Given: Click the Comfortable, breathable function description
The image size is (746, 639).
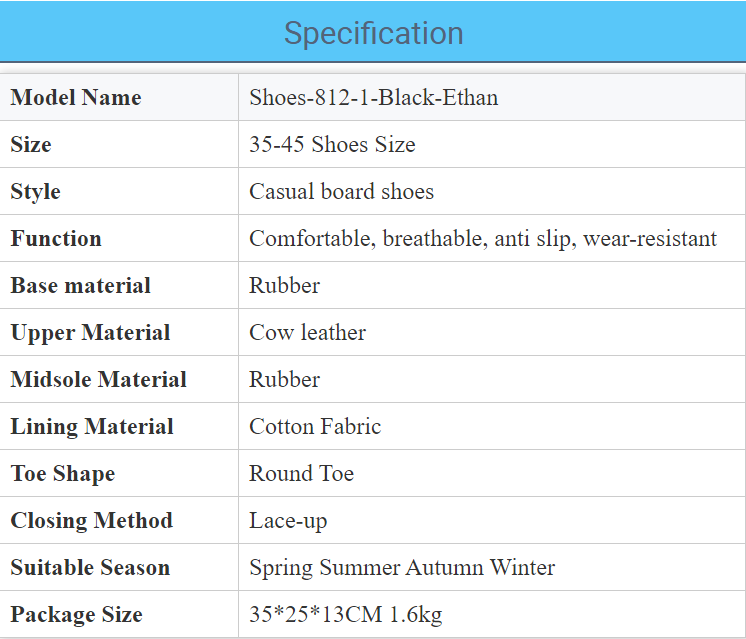Looking at the screenshot, I should [x=483, y=238].
